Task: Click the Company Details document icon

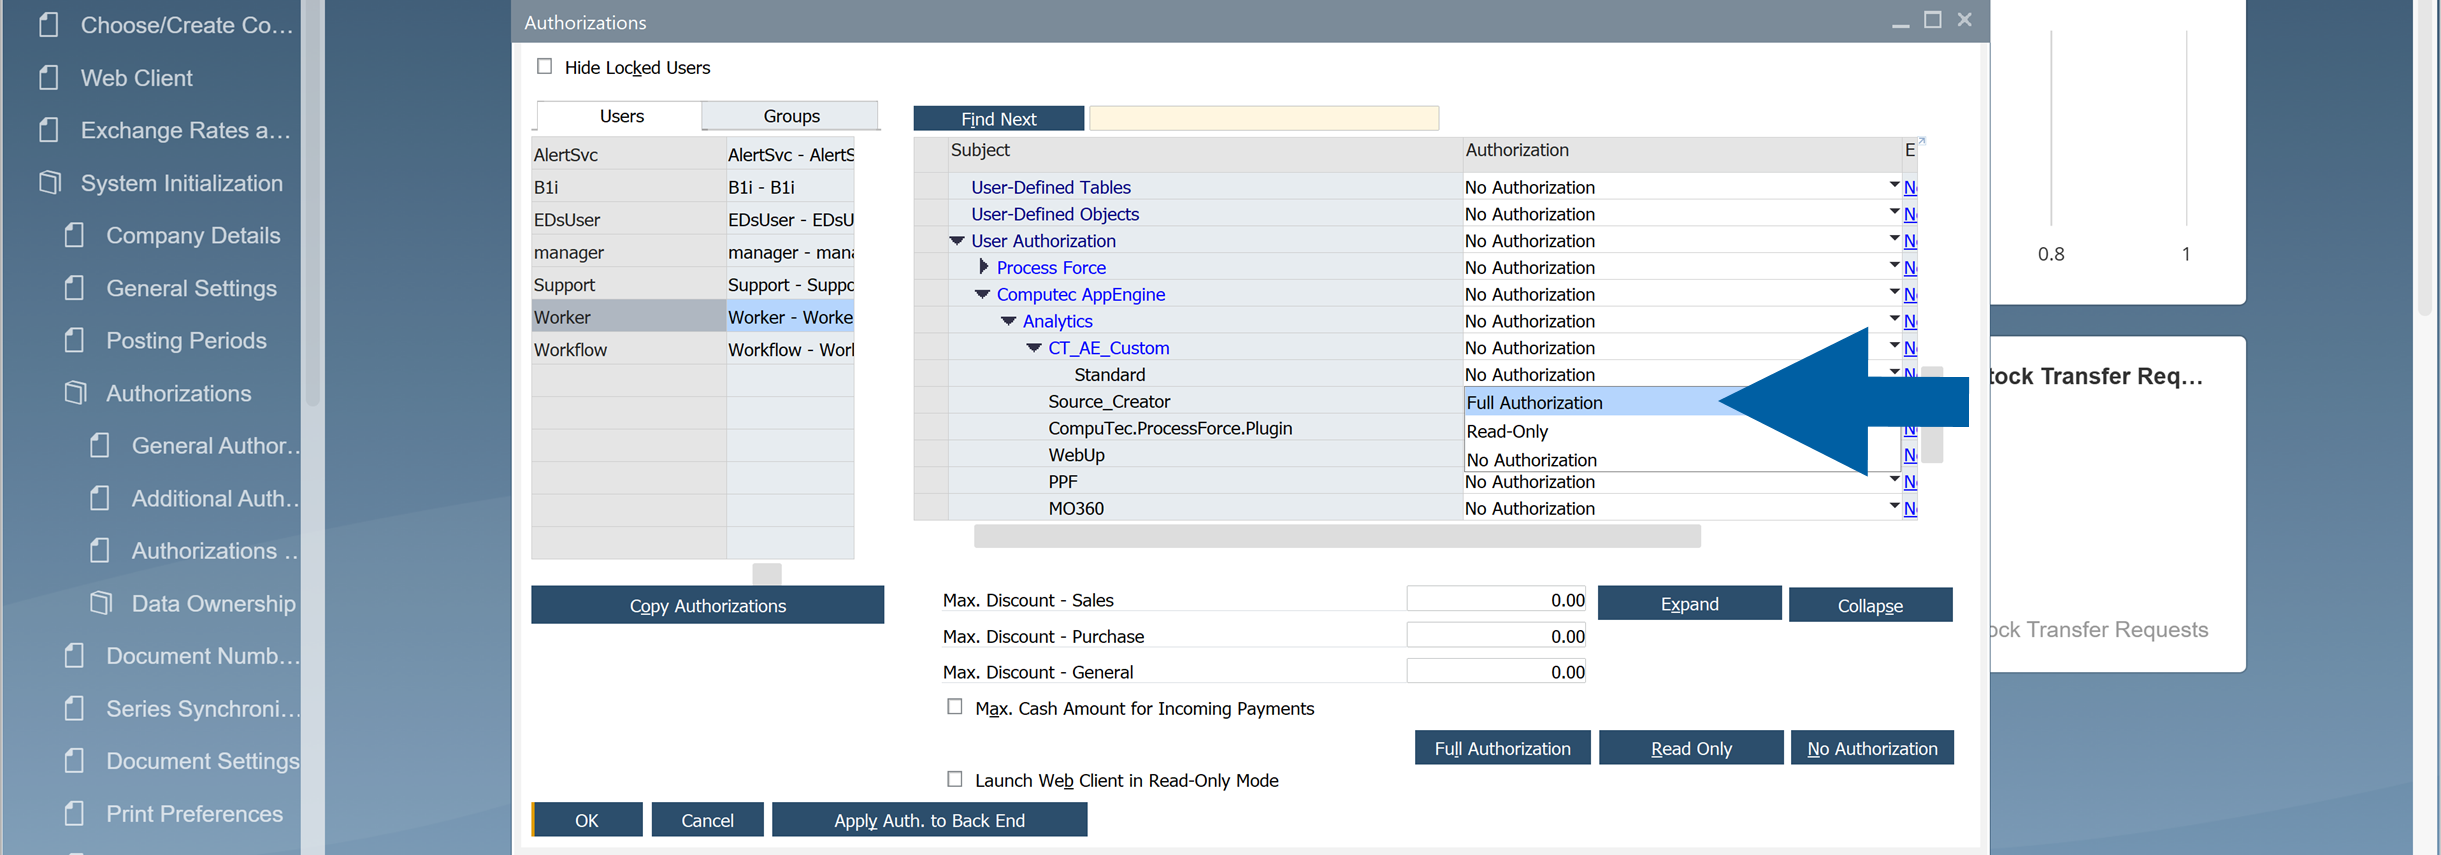Action: pyautogui.click(x=74, y=235)
